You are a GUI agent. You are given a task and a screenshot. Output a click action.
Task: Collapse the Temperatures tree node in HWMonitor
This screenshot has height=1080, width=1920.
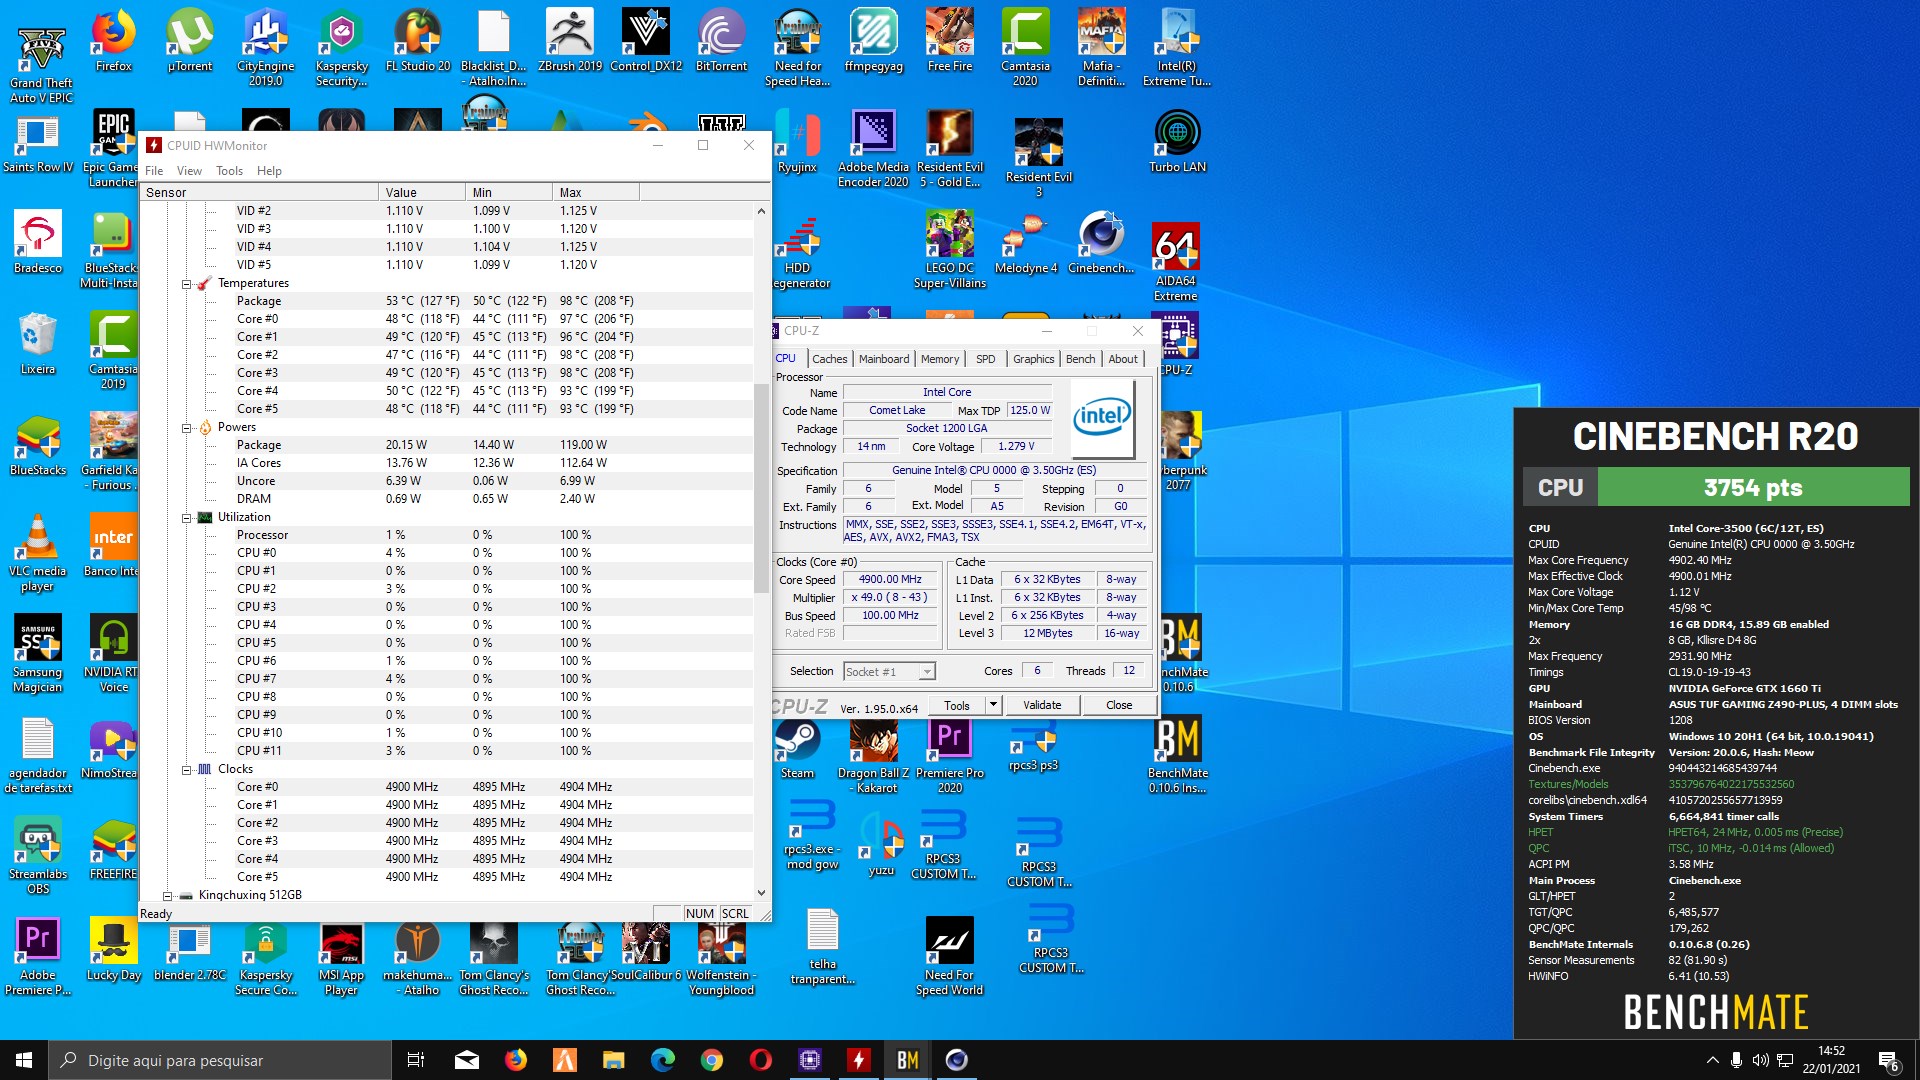tap(186, 284)
